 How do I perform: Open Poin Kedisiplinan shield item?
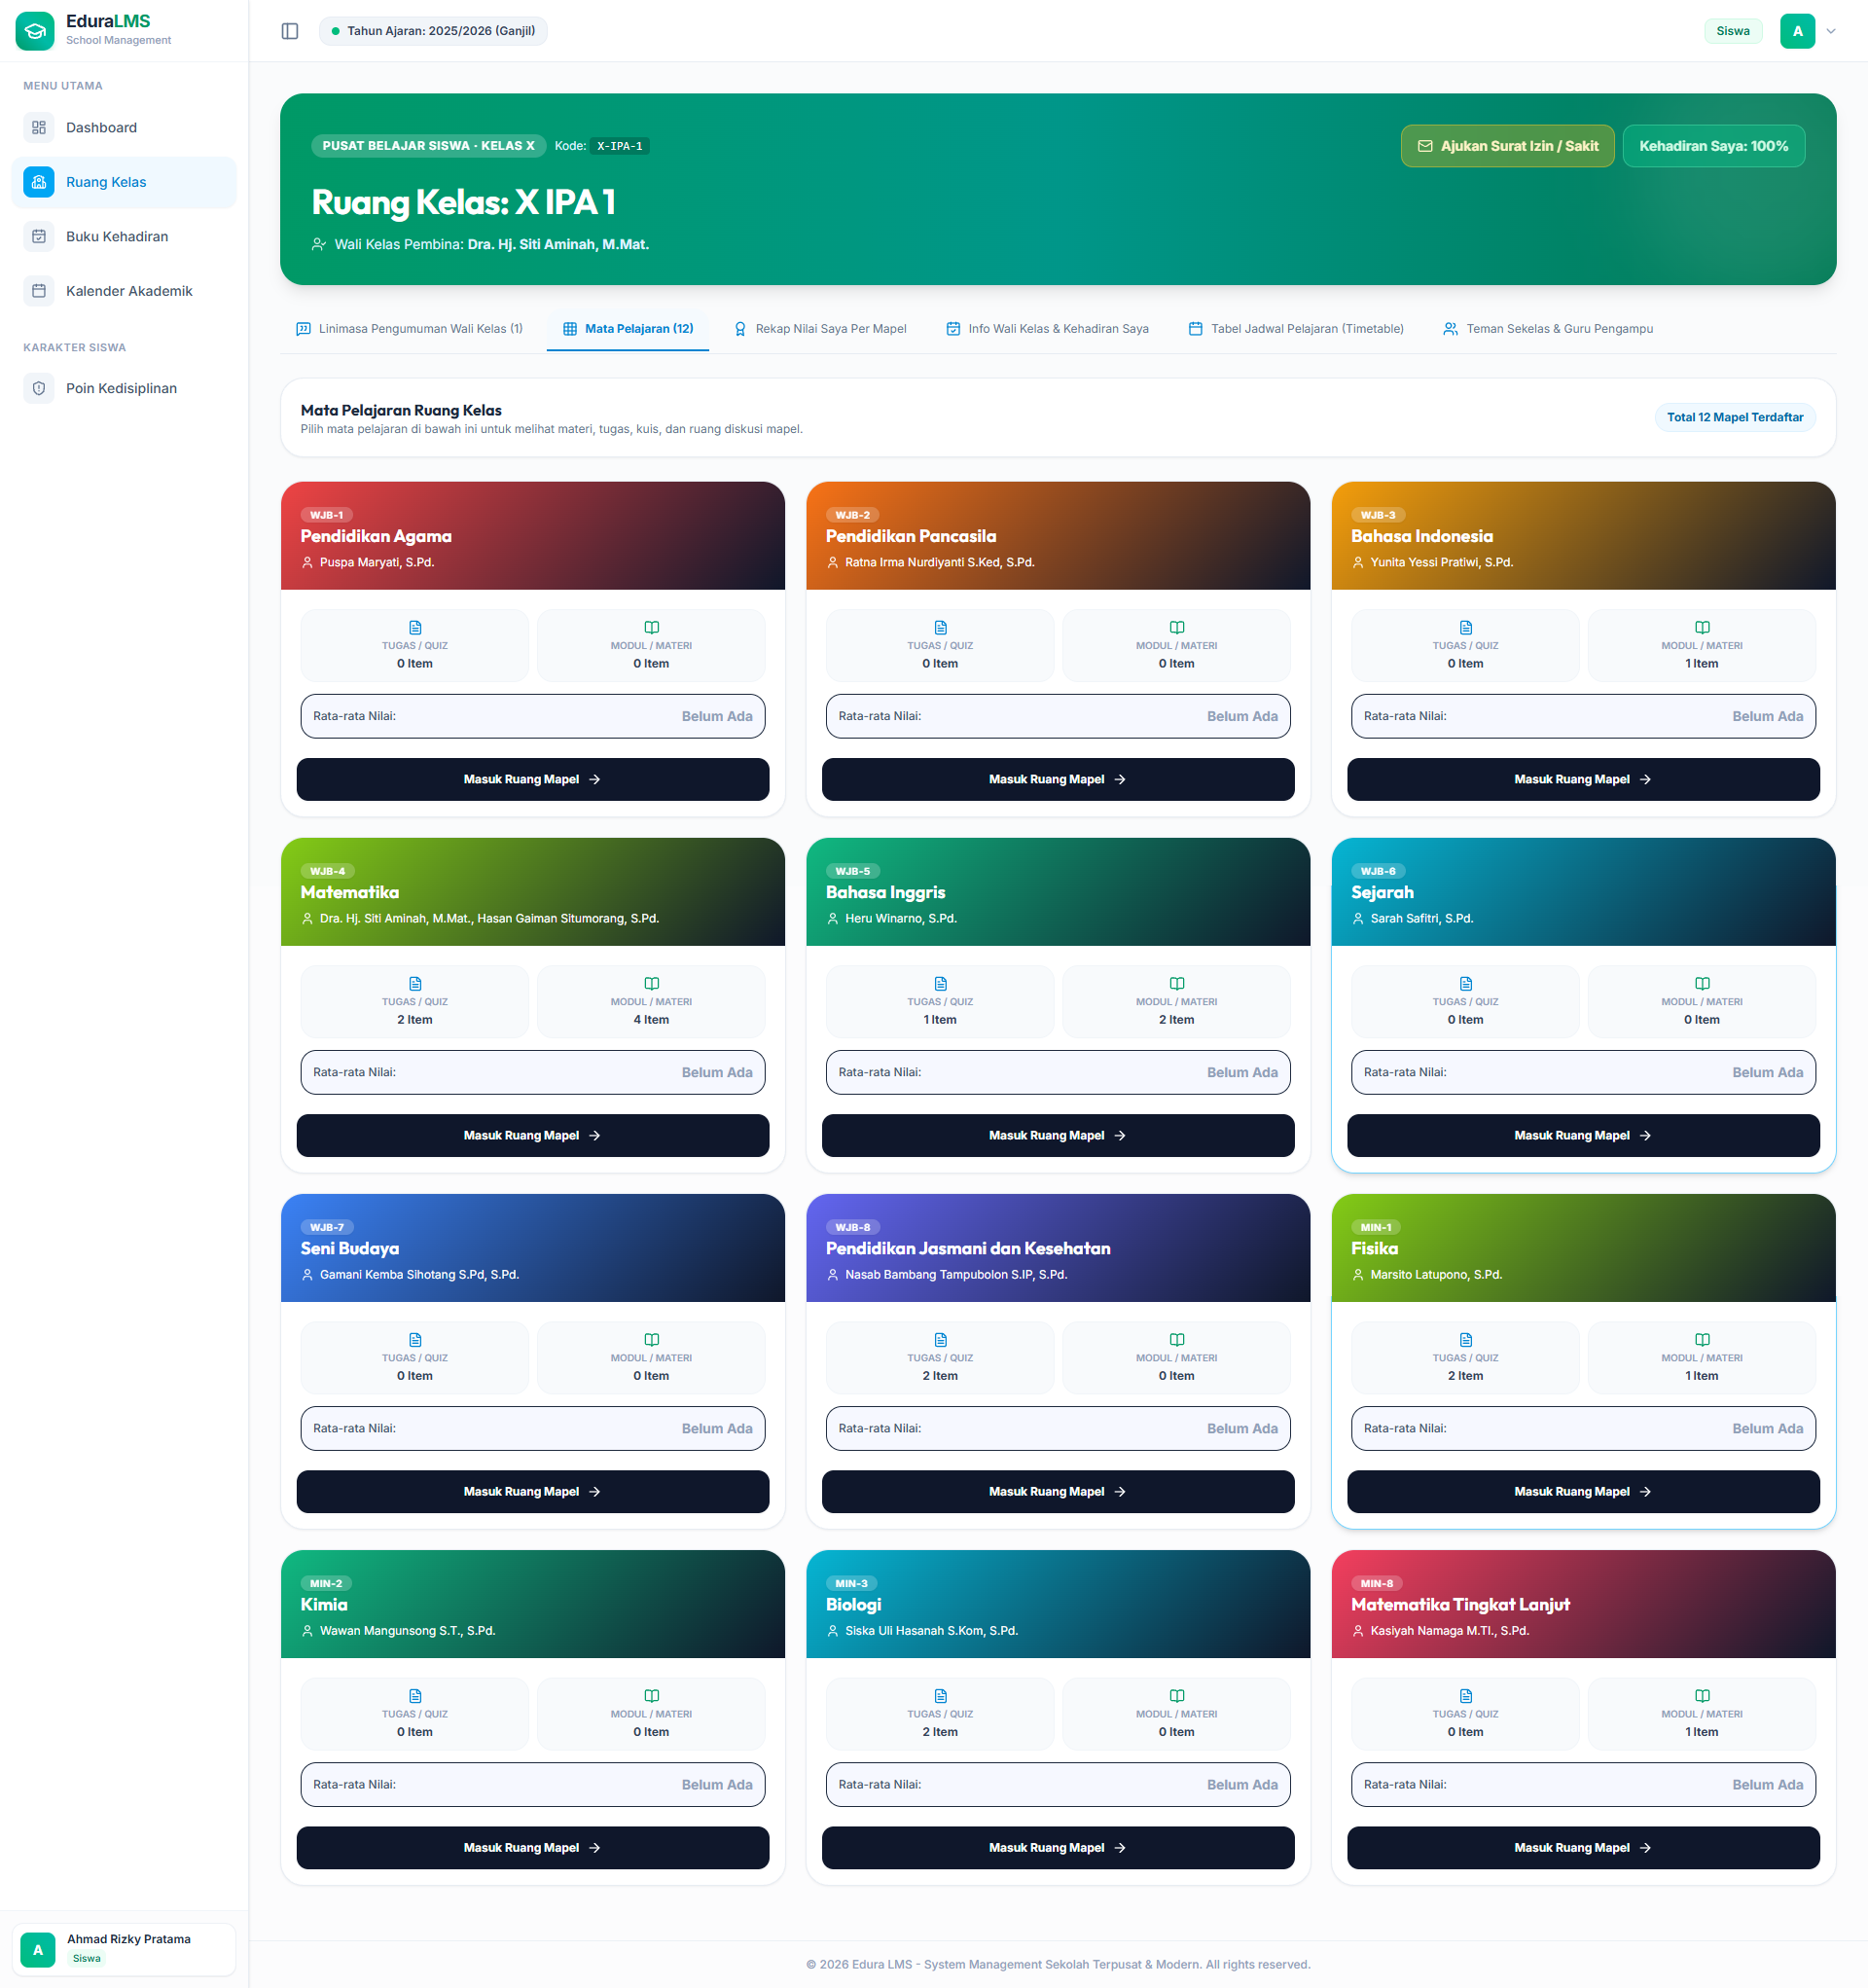pyautogui.click(x=124, y=388)
